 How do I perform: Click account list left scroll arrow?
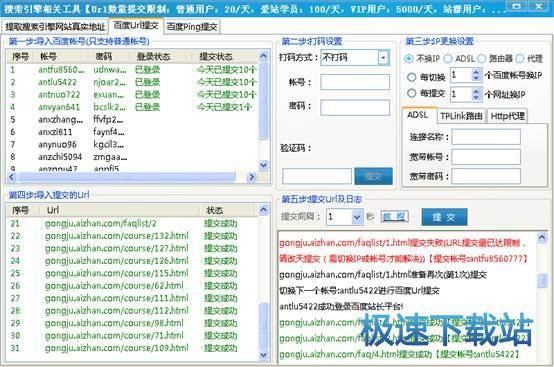pyautogui.click(x=11, y=177)
